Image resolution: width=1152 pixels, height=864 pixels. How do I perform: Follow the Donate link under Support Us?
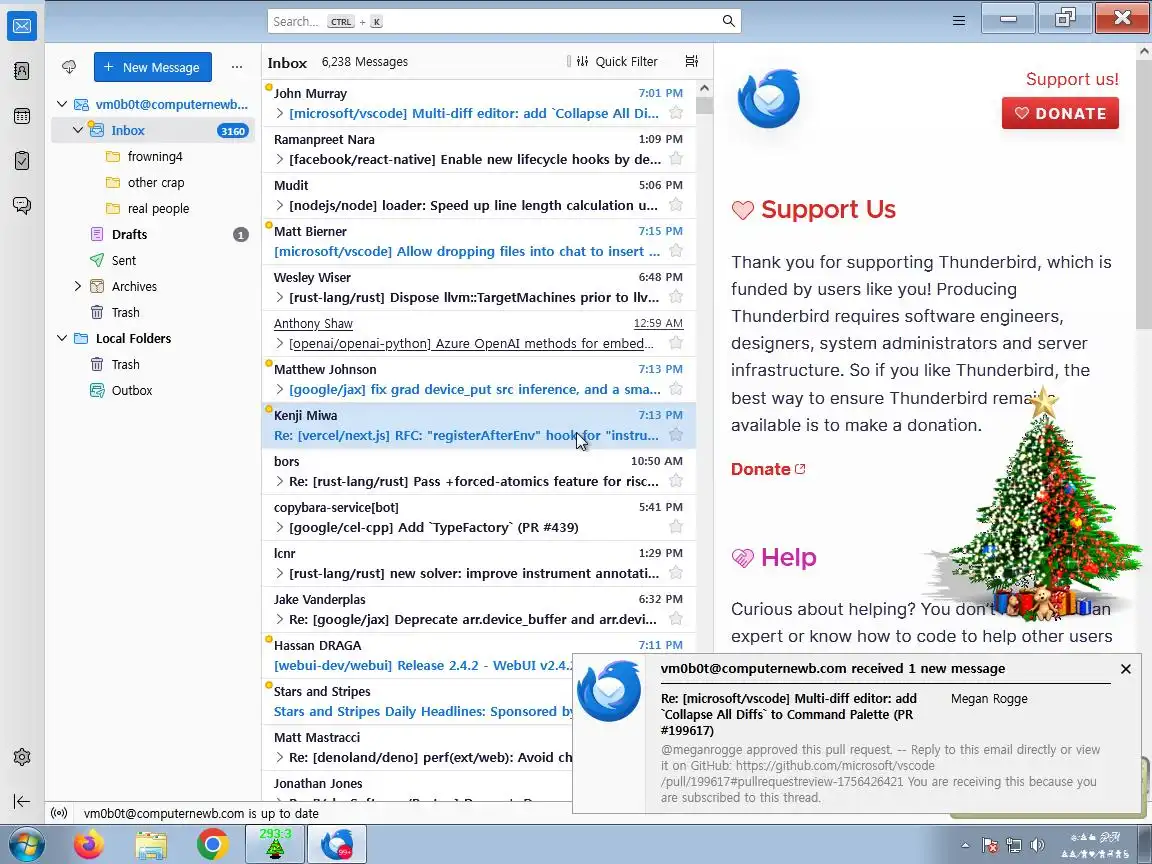[x=768, y=469]
